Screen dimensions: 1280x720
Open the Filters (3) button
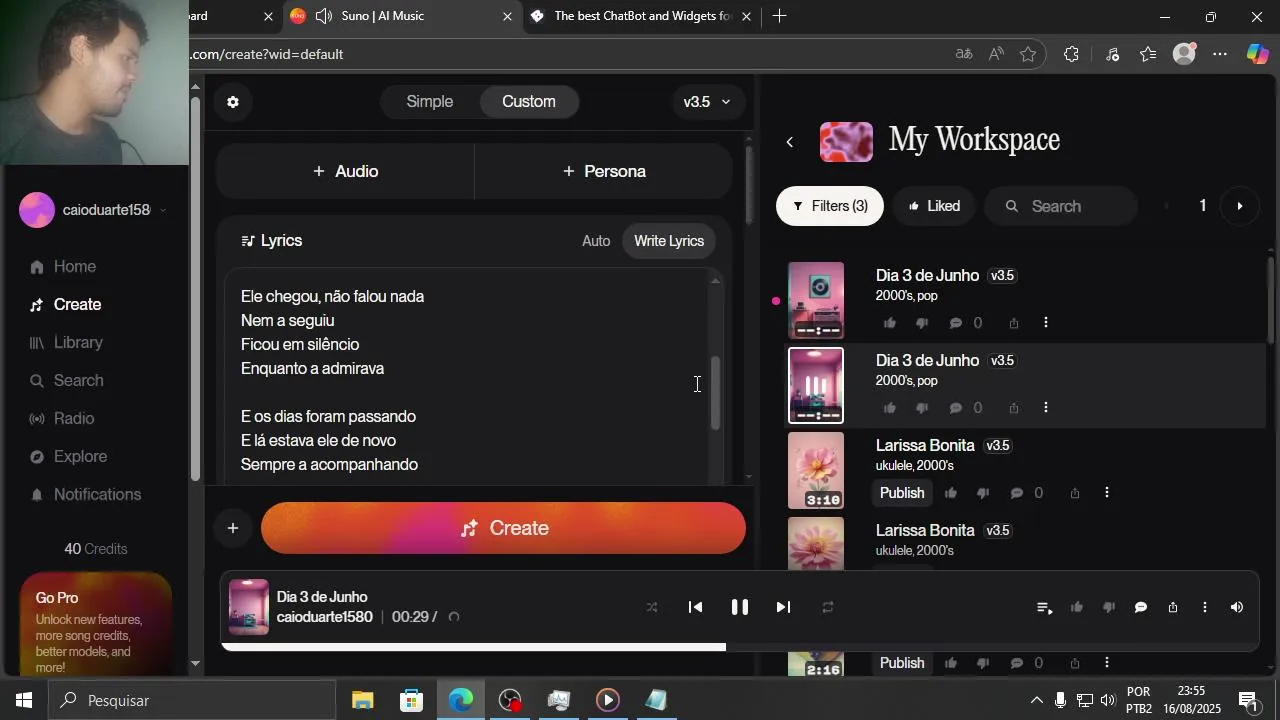pos(830,206)
